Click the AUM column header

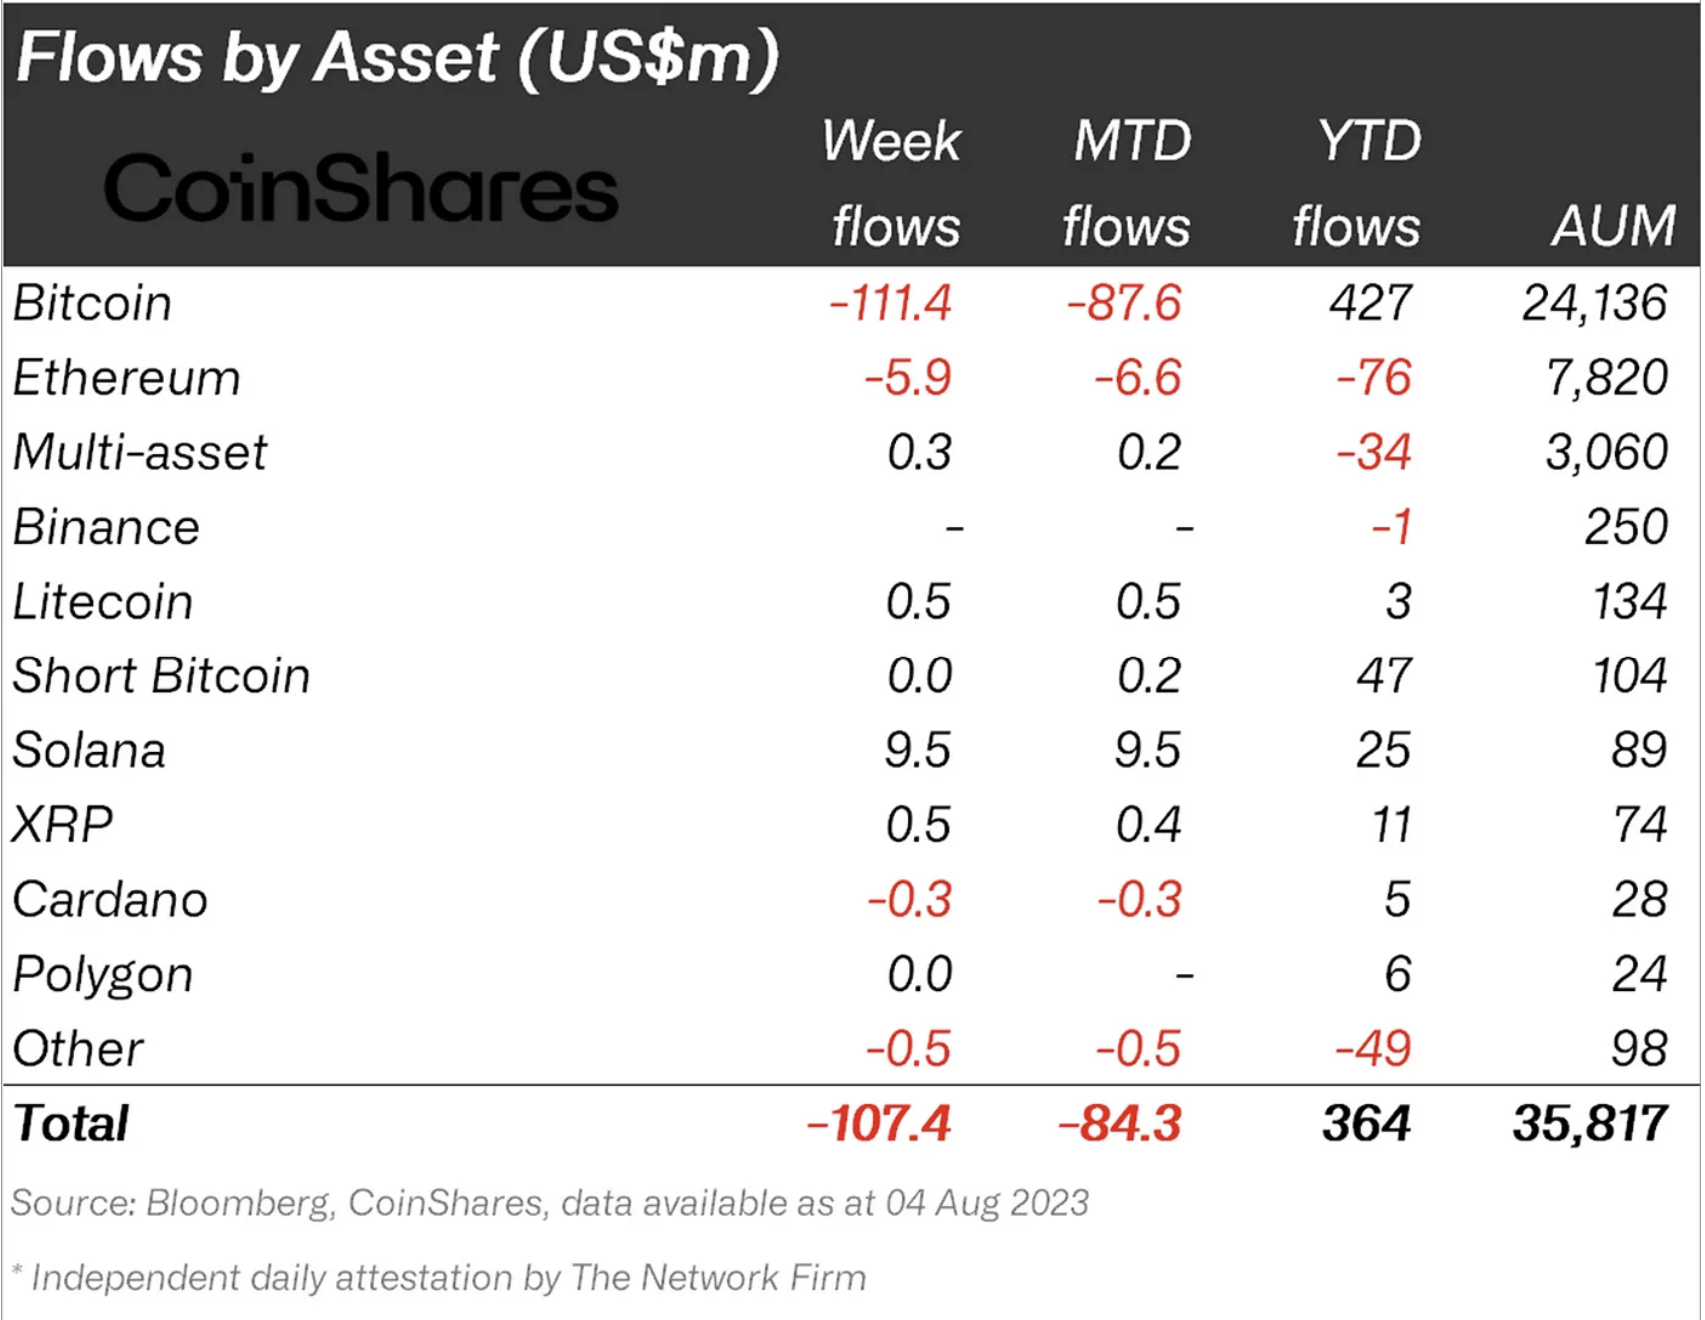1612,225
